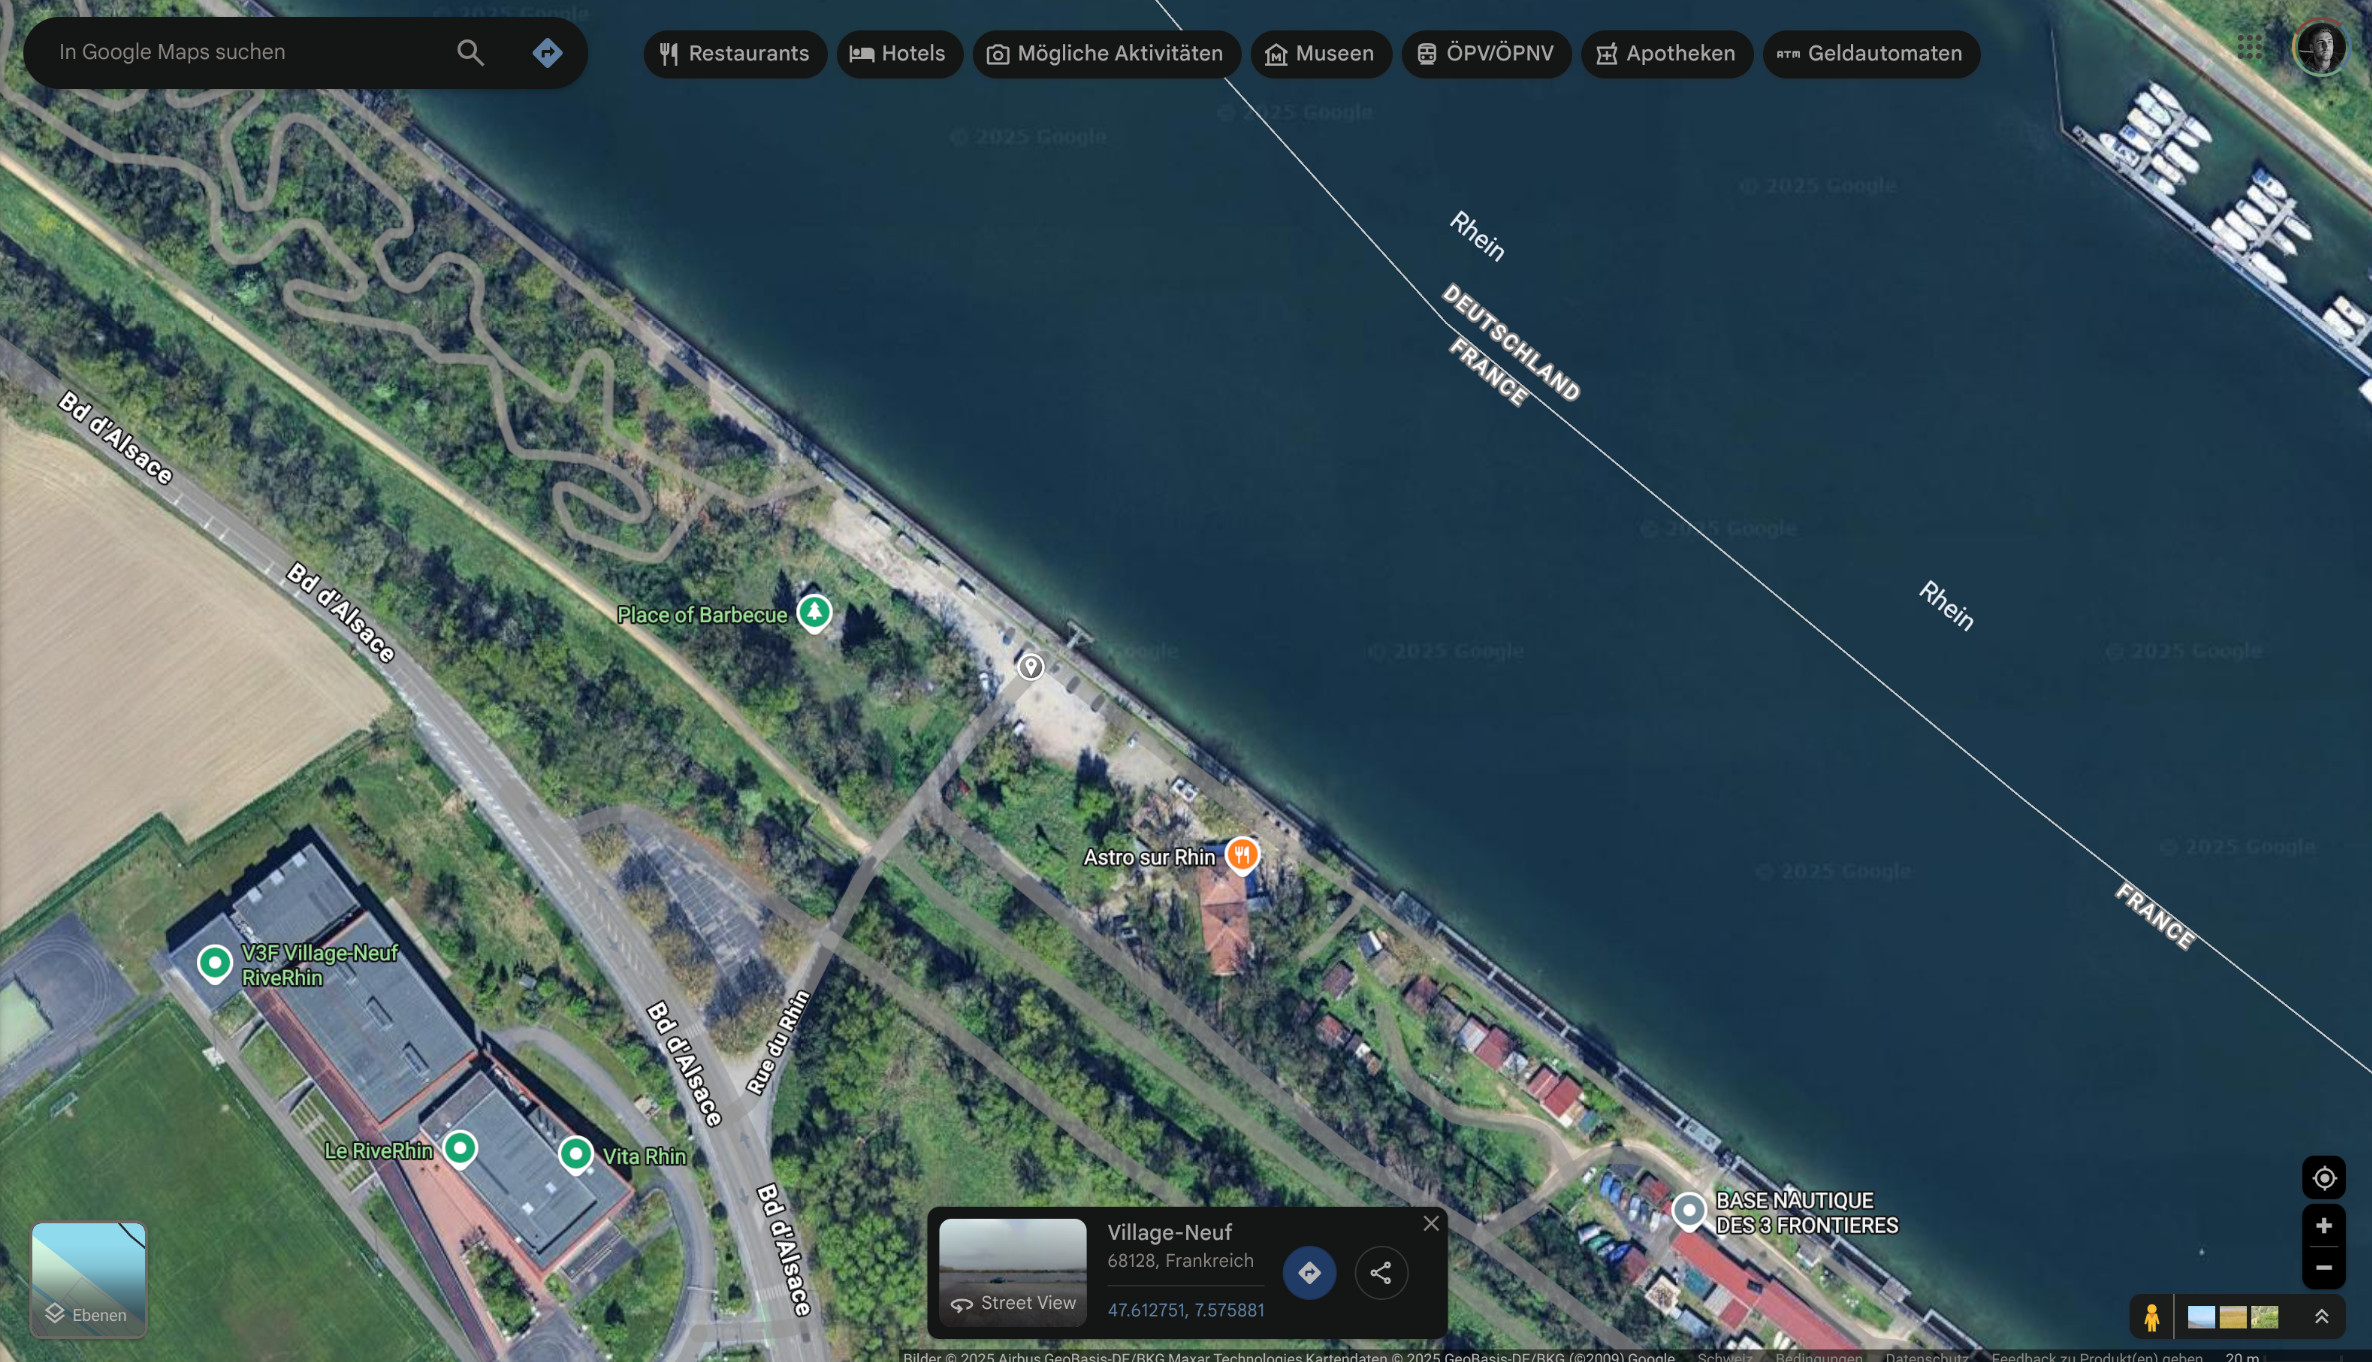Filter by Restaurants chip
This screenshot has width=2372, height=1362.
(x=735, y=54)
